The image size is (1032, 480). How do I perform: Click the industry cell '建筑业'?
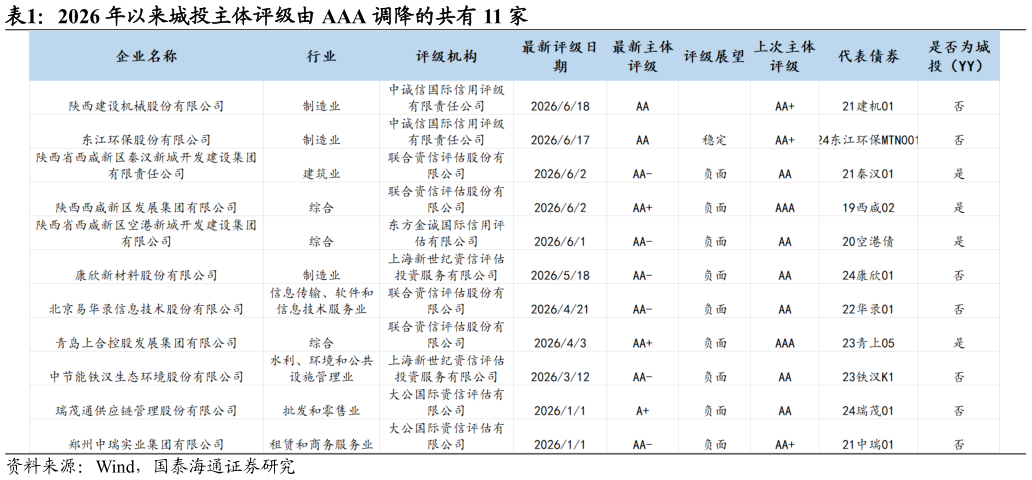pos(321,174)
